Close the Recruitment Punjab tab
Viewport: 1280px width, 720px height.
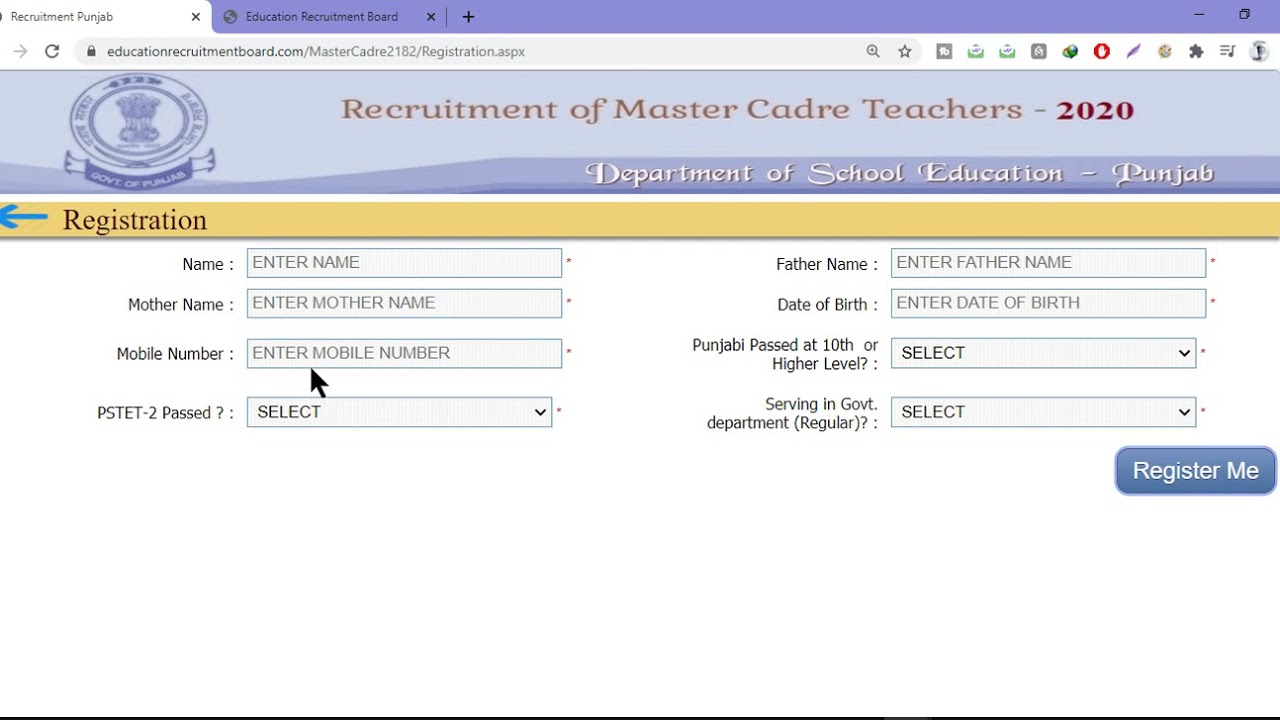pyautogui.click(x=196, y=16)
